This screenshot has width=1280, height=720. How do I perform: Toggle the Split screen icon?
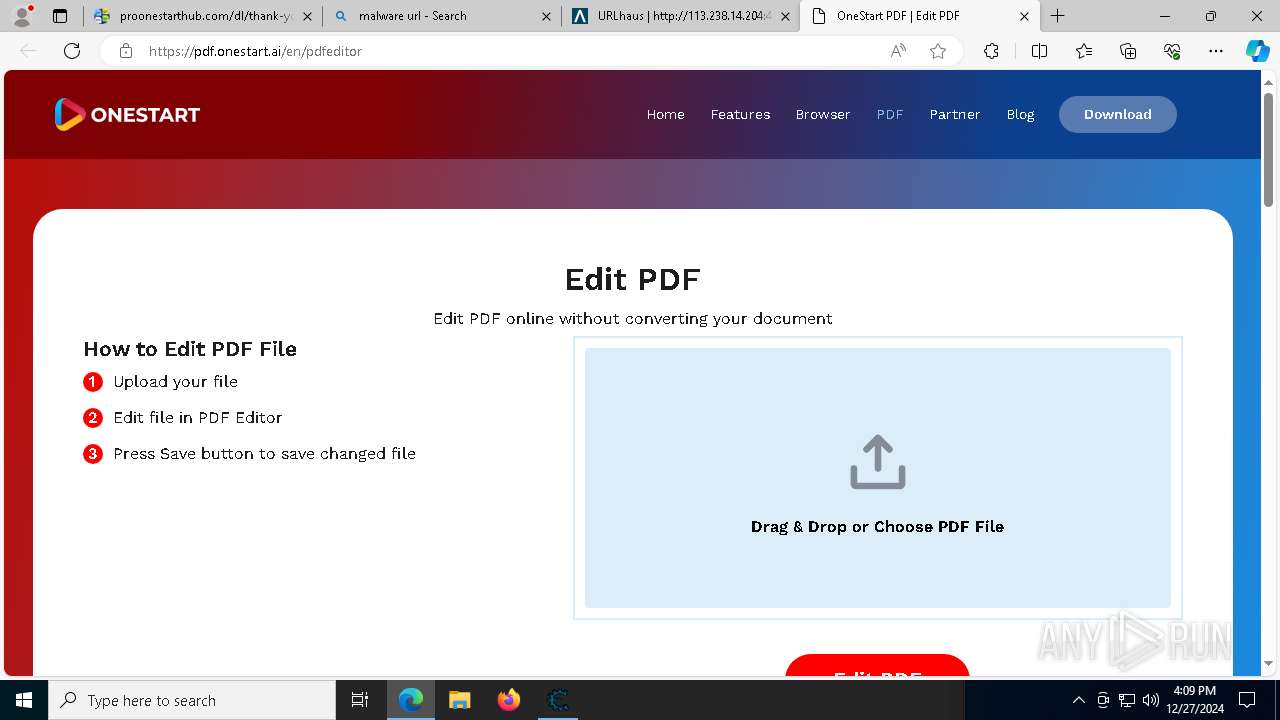(1039, 51)
